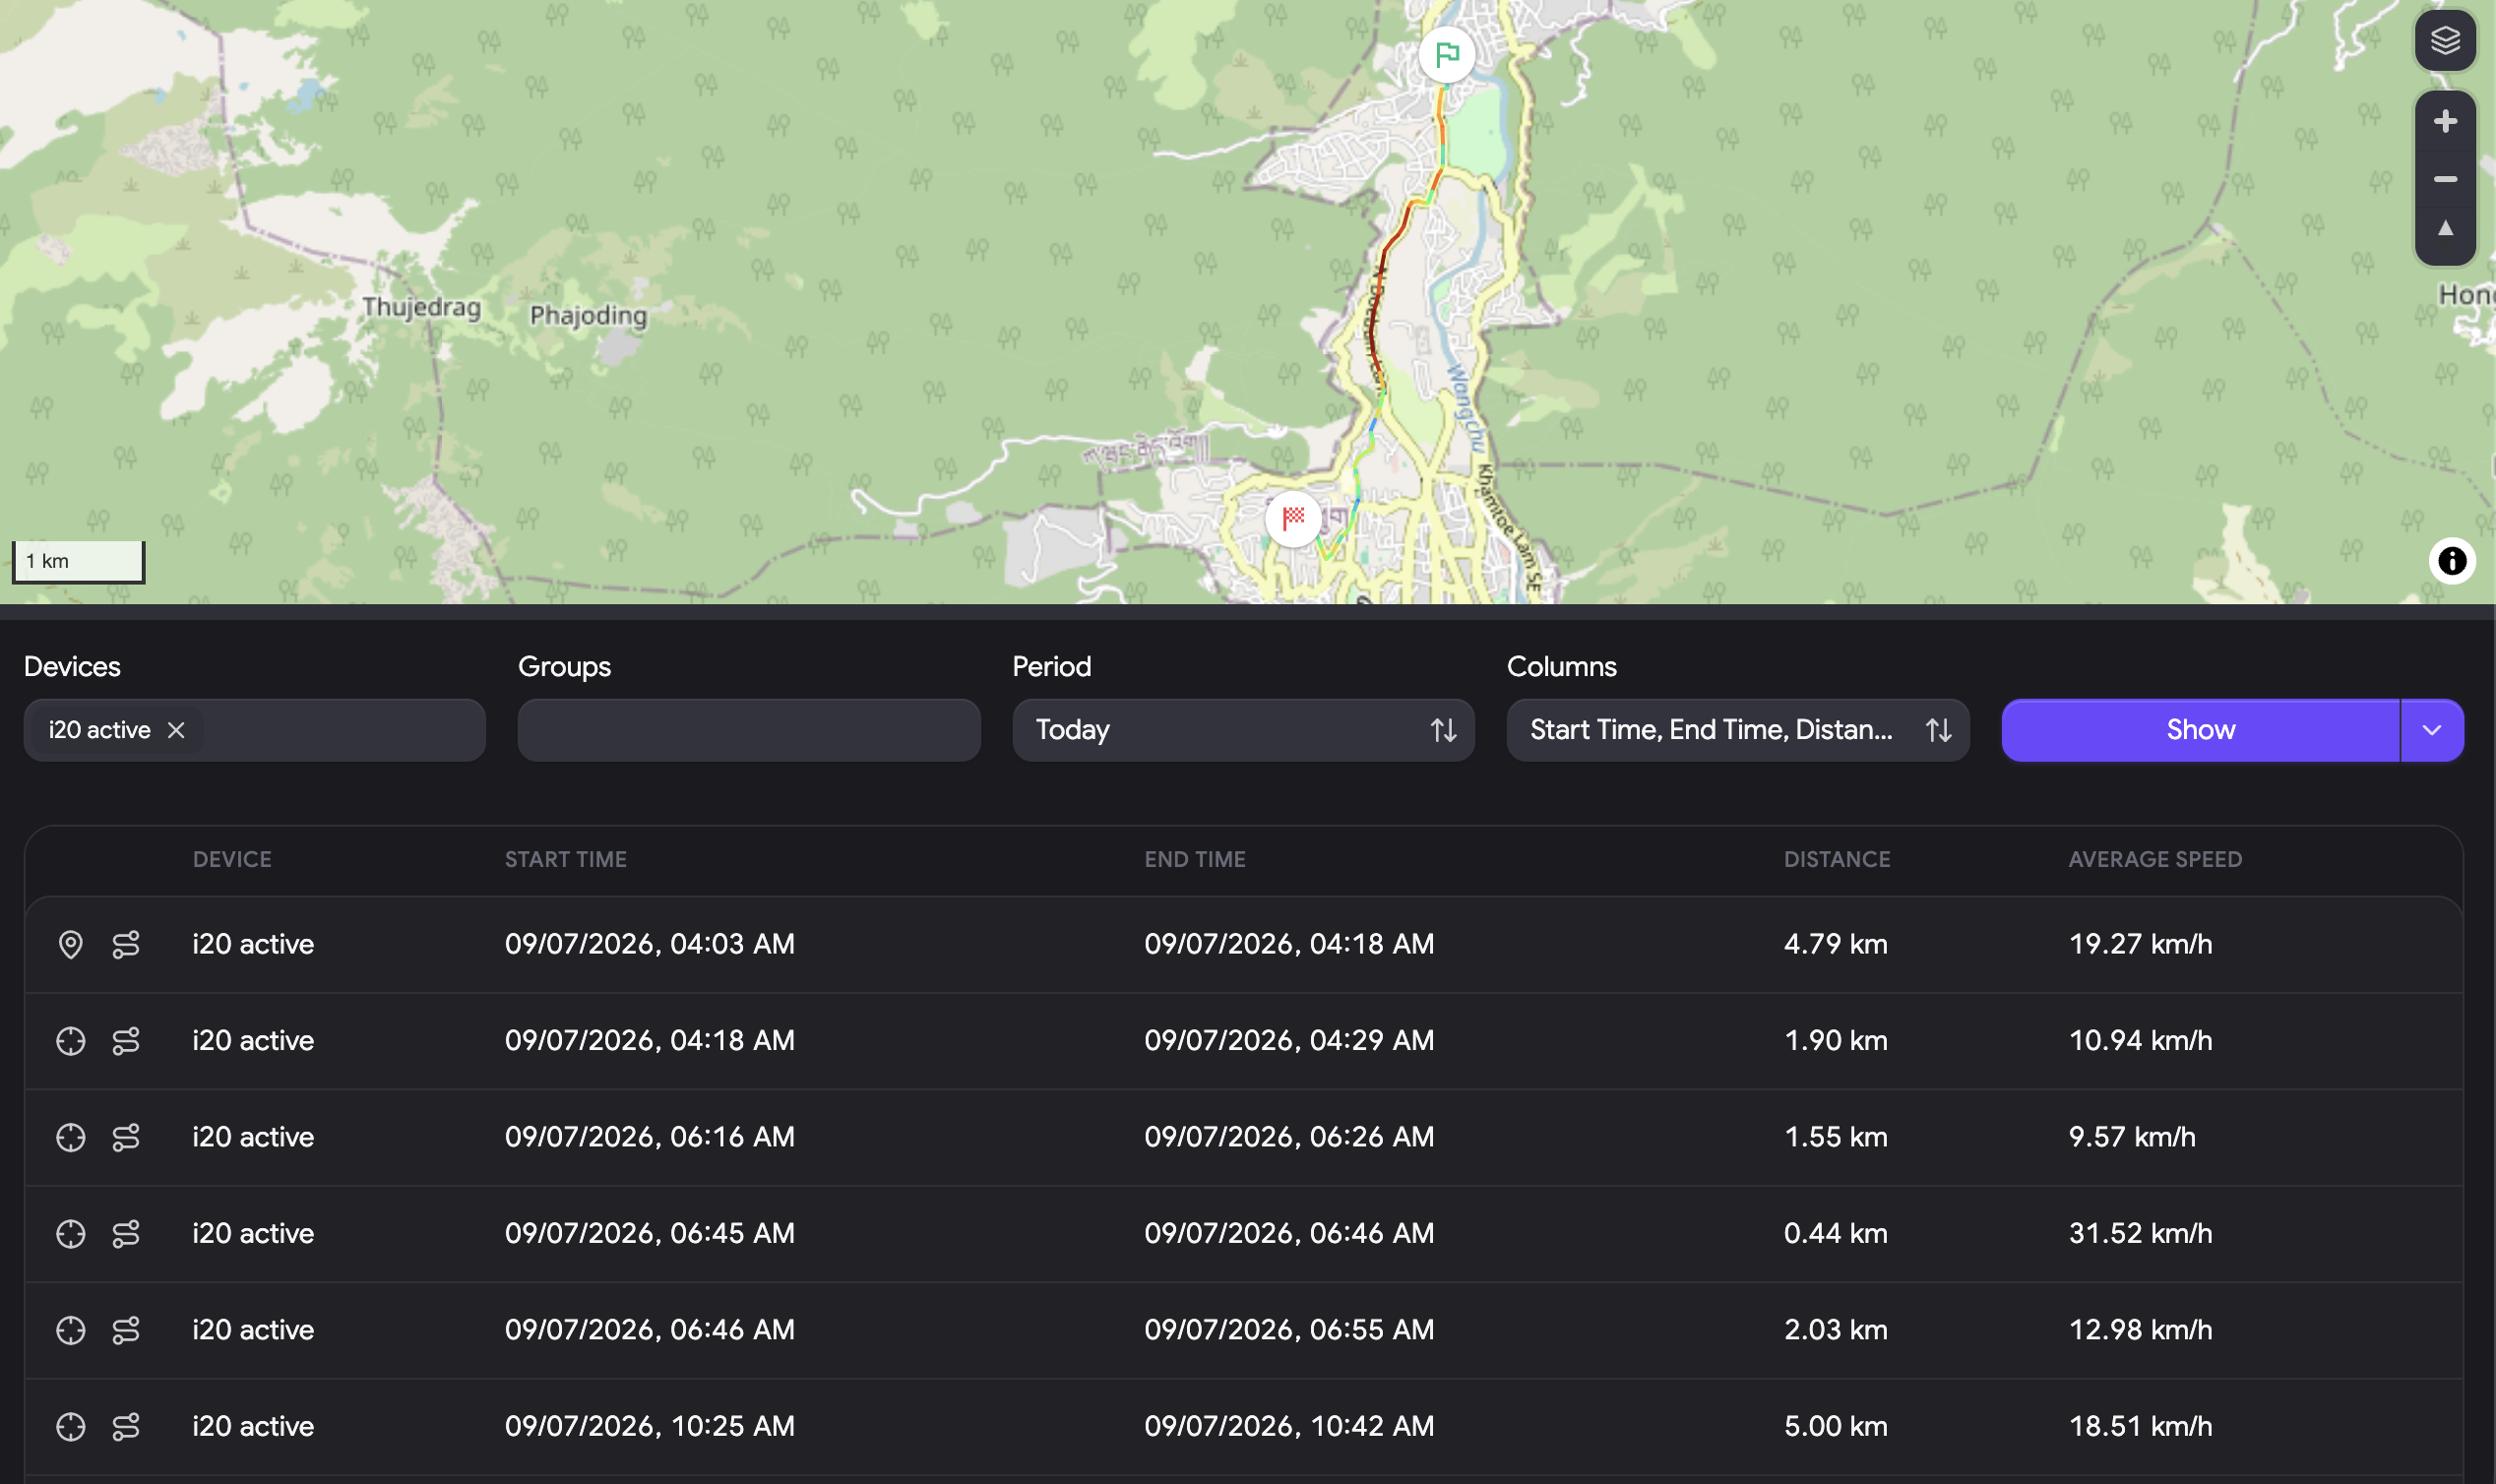
Task: Open the Devices selection field
Action: point(255,730)
